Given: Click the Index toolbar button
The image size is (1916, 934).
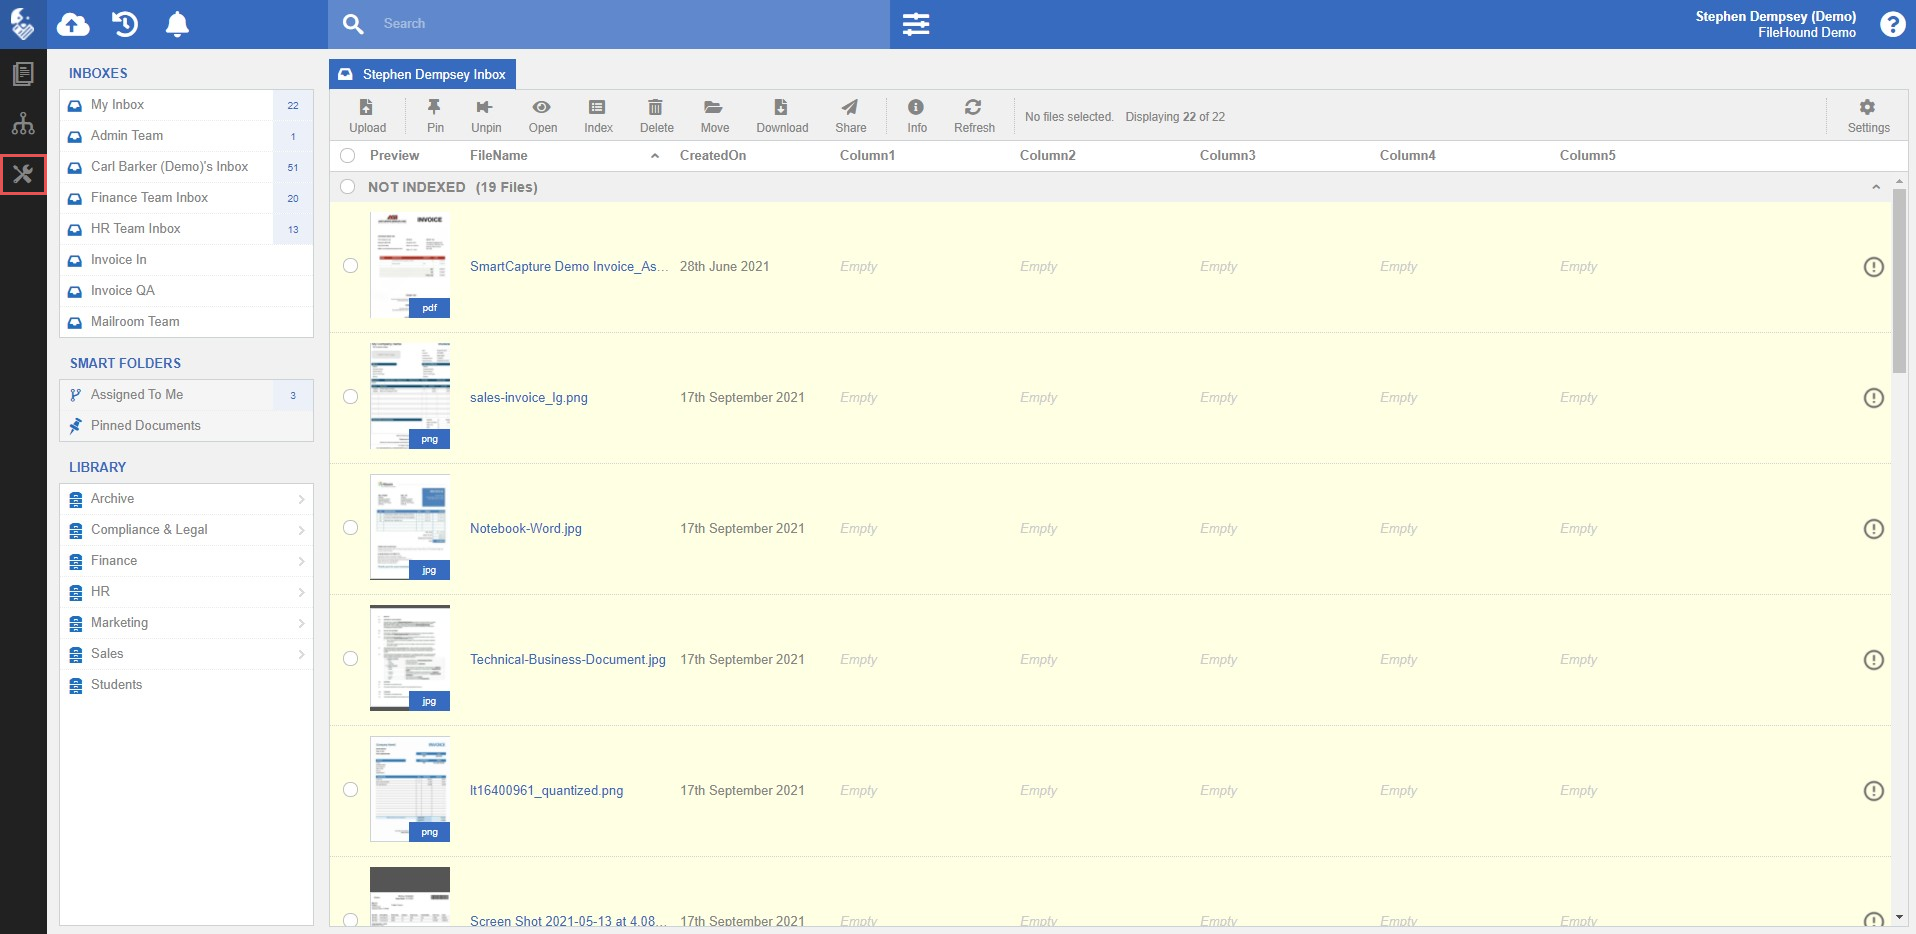Looking at the screenshot, I should click(x=598, y=116).
